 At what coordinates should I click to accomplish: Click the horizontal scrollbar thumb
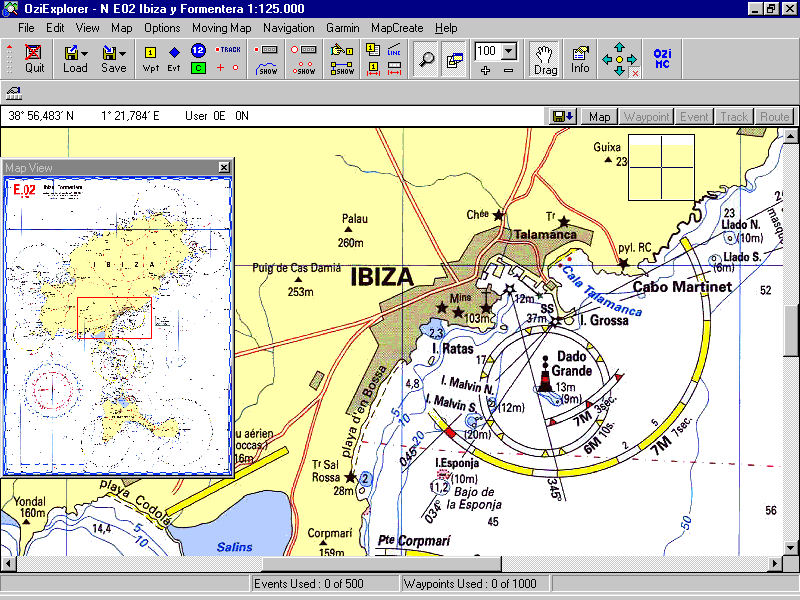(x=382, y=564)
